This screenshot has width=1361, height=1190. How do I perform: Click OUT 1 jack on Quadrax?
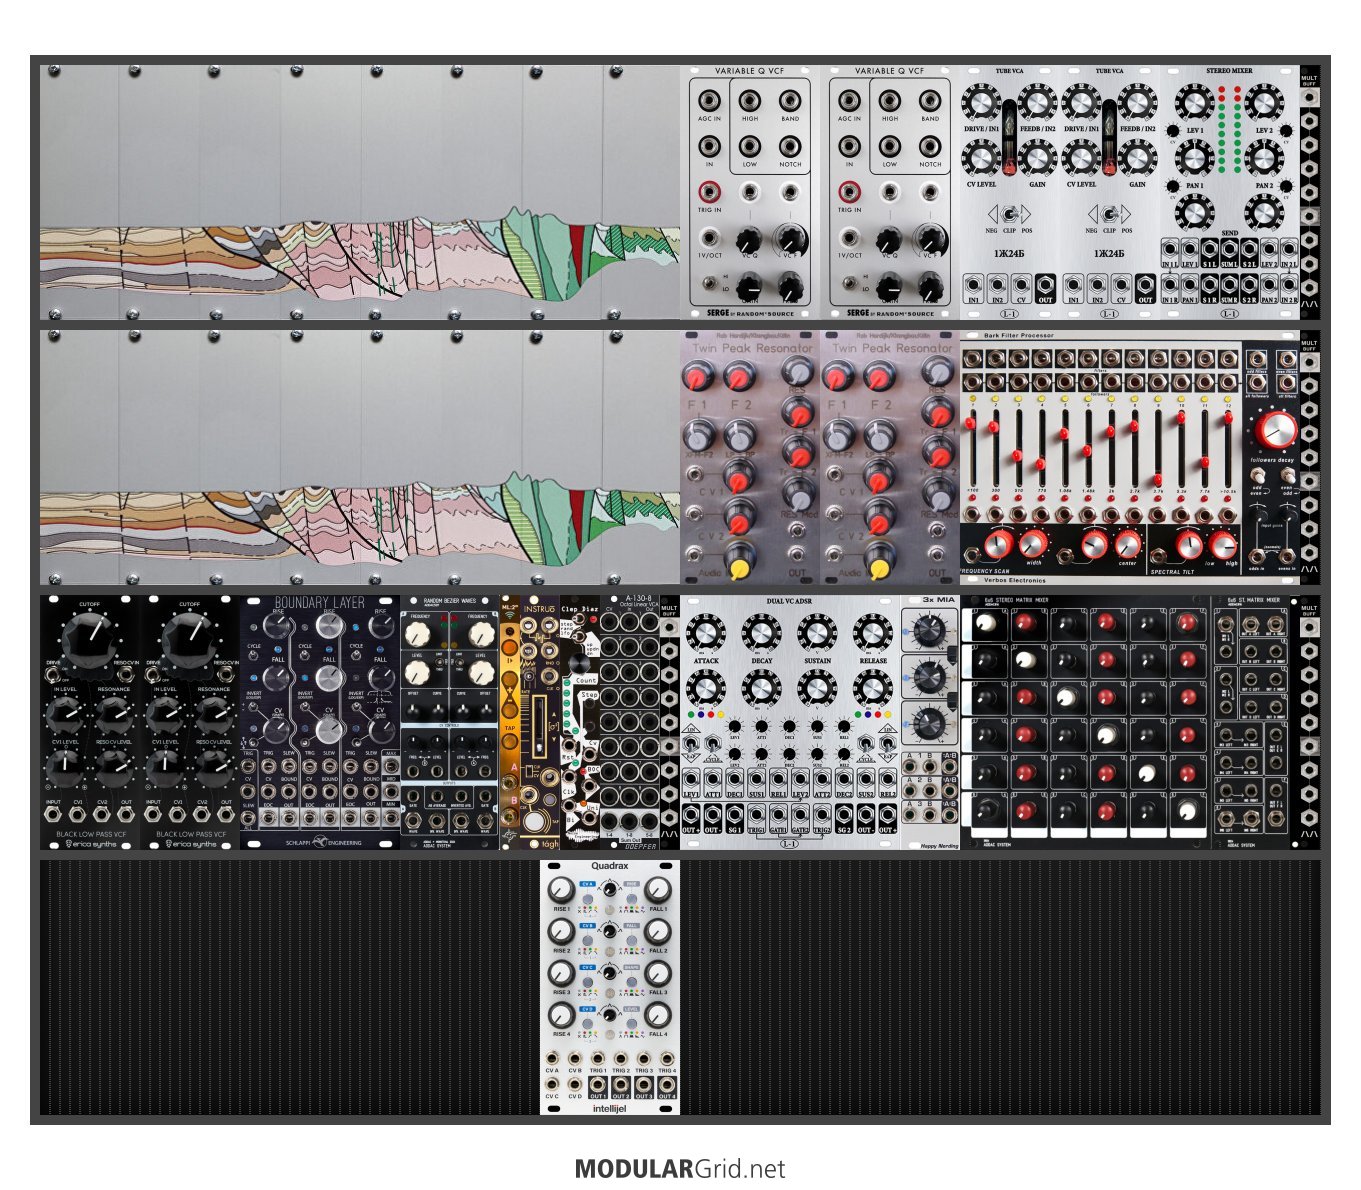(598, 1084)
